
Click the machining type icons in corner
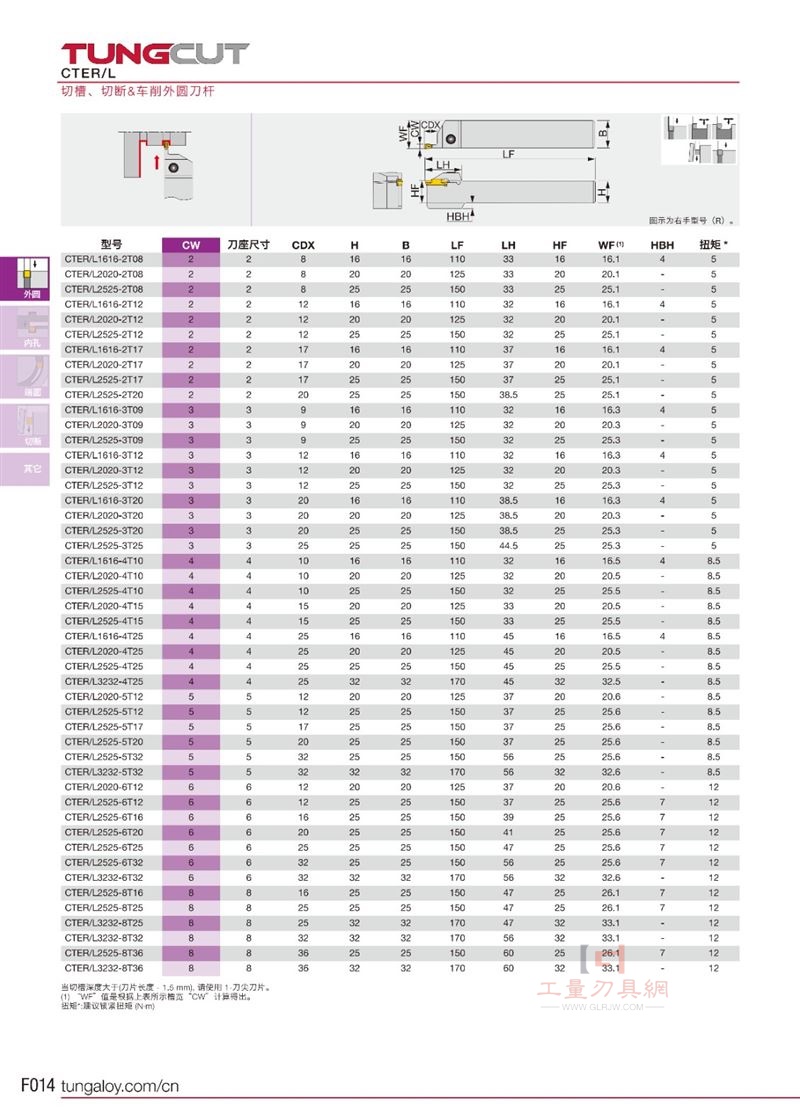point(699,140)
